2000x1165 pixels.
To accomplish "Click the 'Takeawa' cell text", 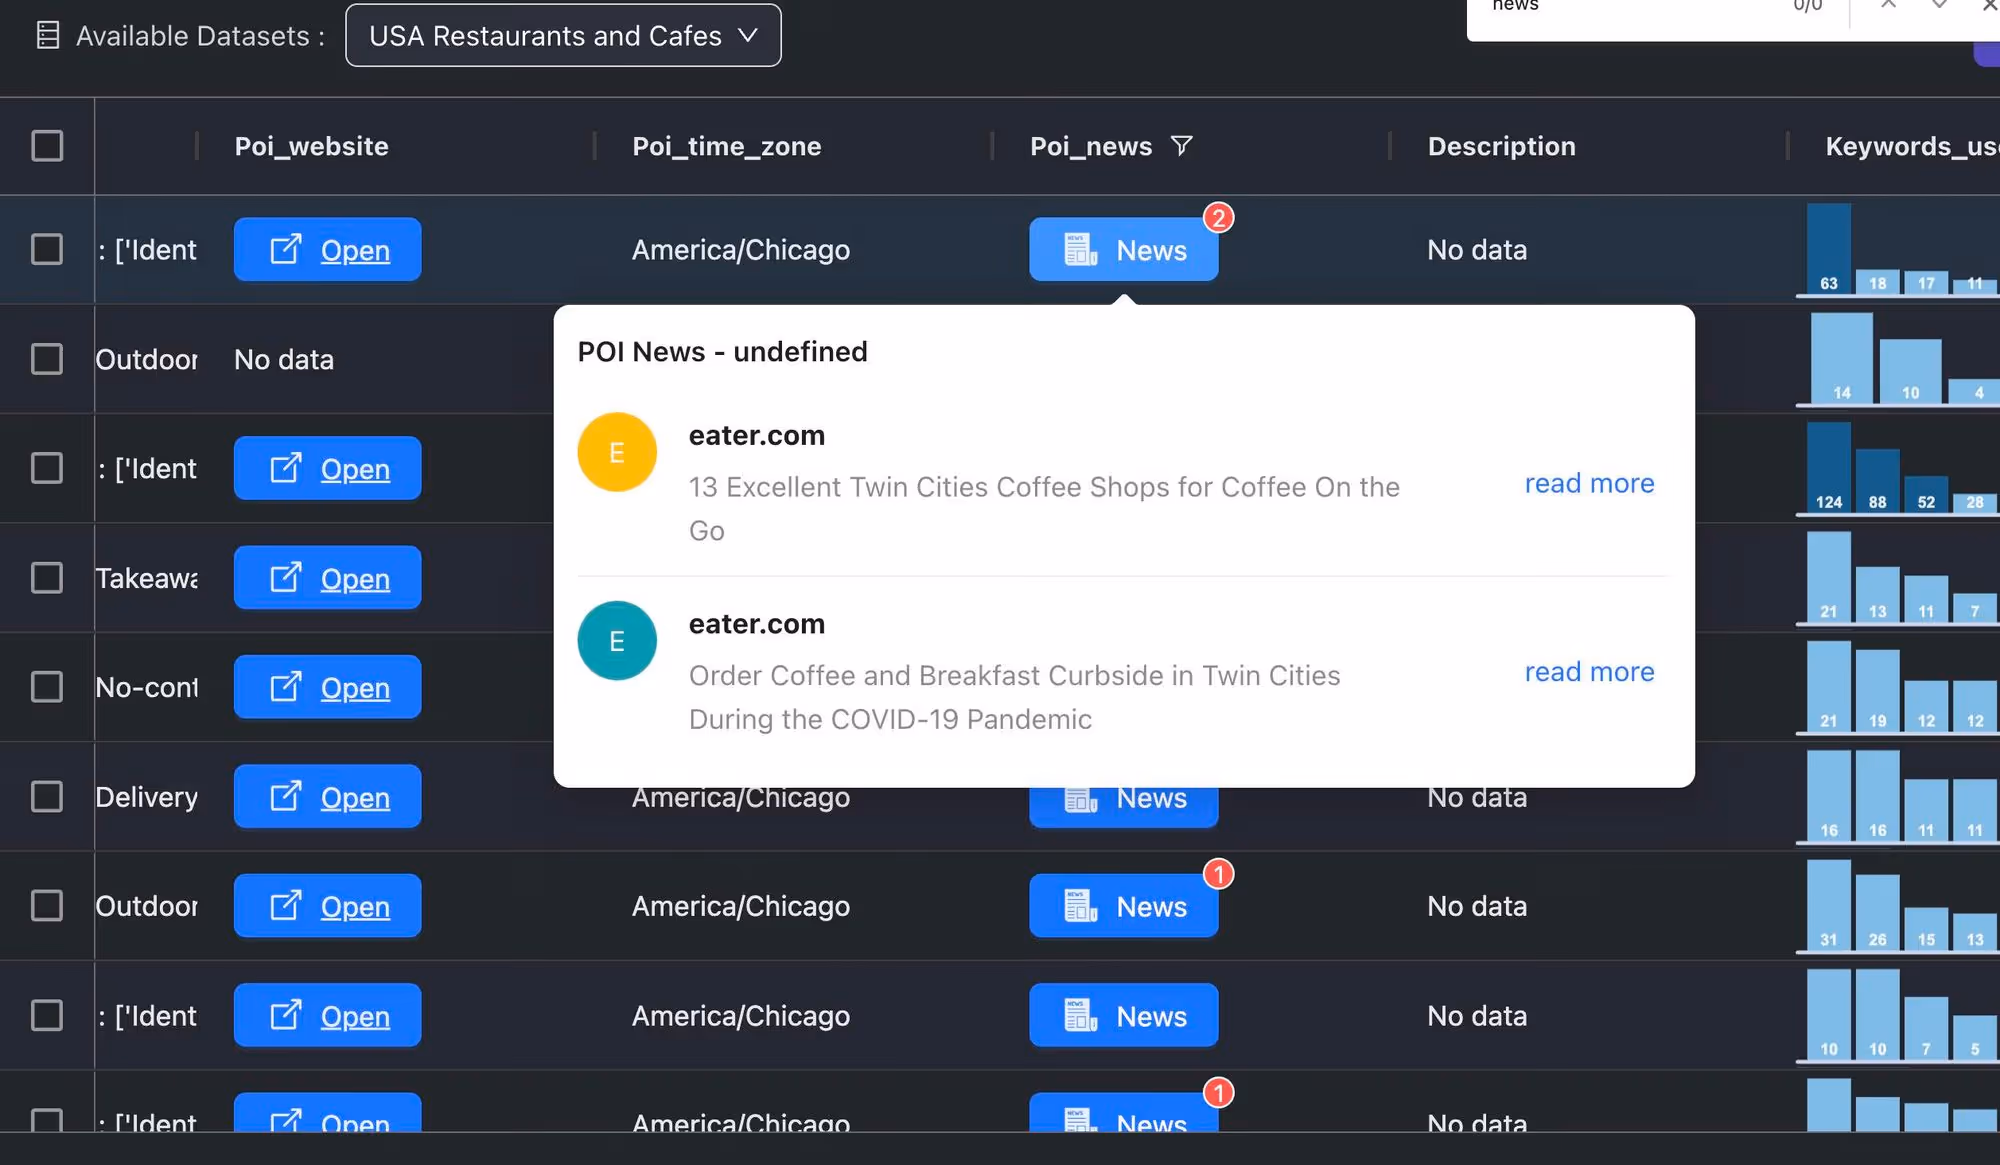I will [x=147, y=578].
